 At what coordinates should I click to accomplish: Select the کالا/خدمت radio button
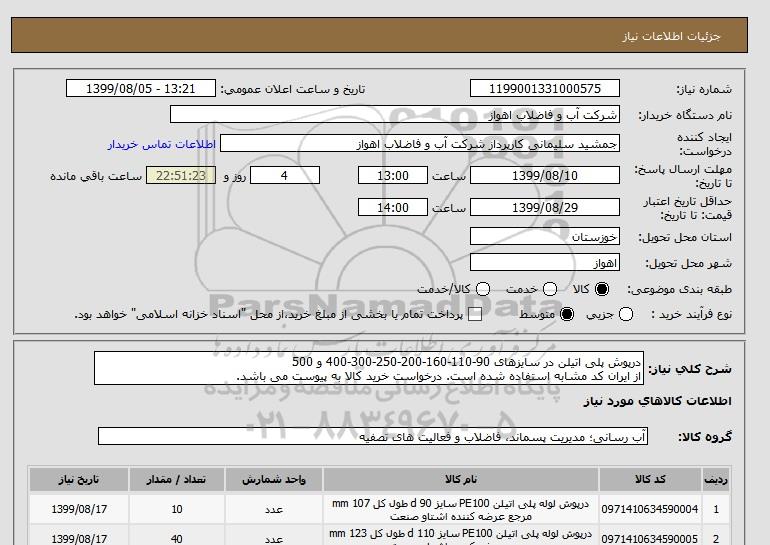pos(483,289)
